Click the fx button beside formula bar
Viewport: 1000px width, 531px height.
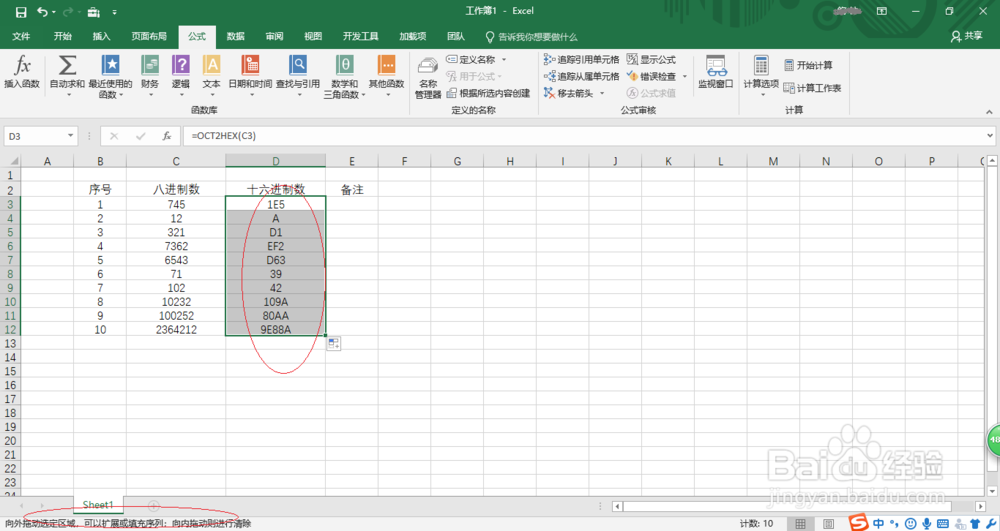click(166, 136)
